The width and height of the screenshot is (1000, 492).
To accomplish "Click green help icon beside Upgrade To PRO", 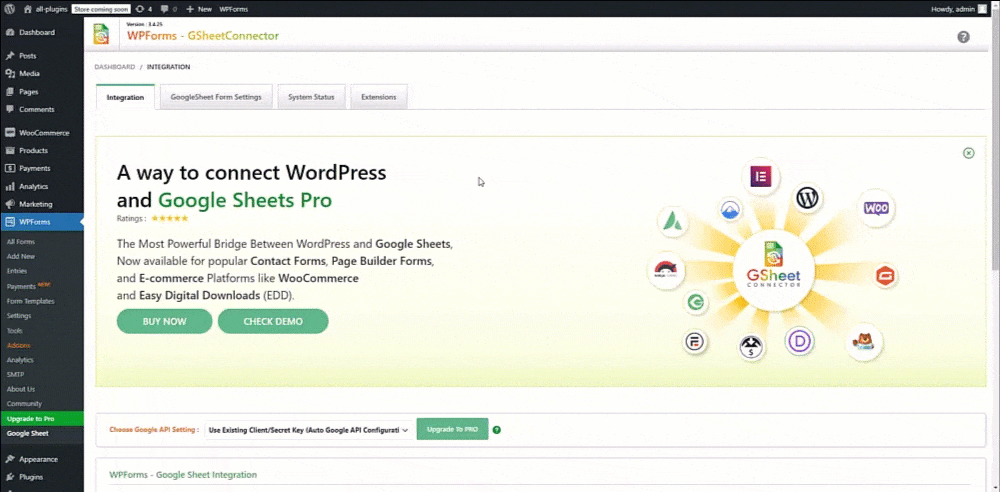I will [x=497, y=430].
